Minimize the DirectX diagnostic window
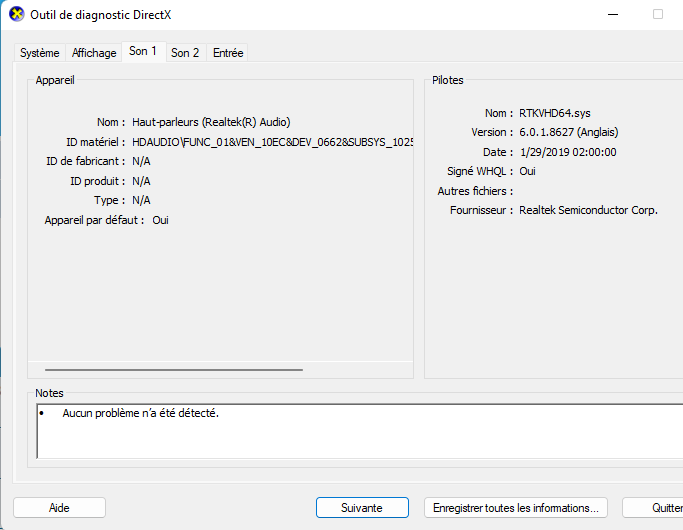The width and height of the screenshot is (683, 530). coord(613,14)
